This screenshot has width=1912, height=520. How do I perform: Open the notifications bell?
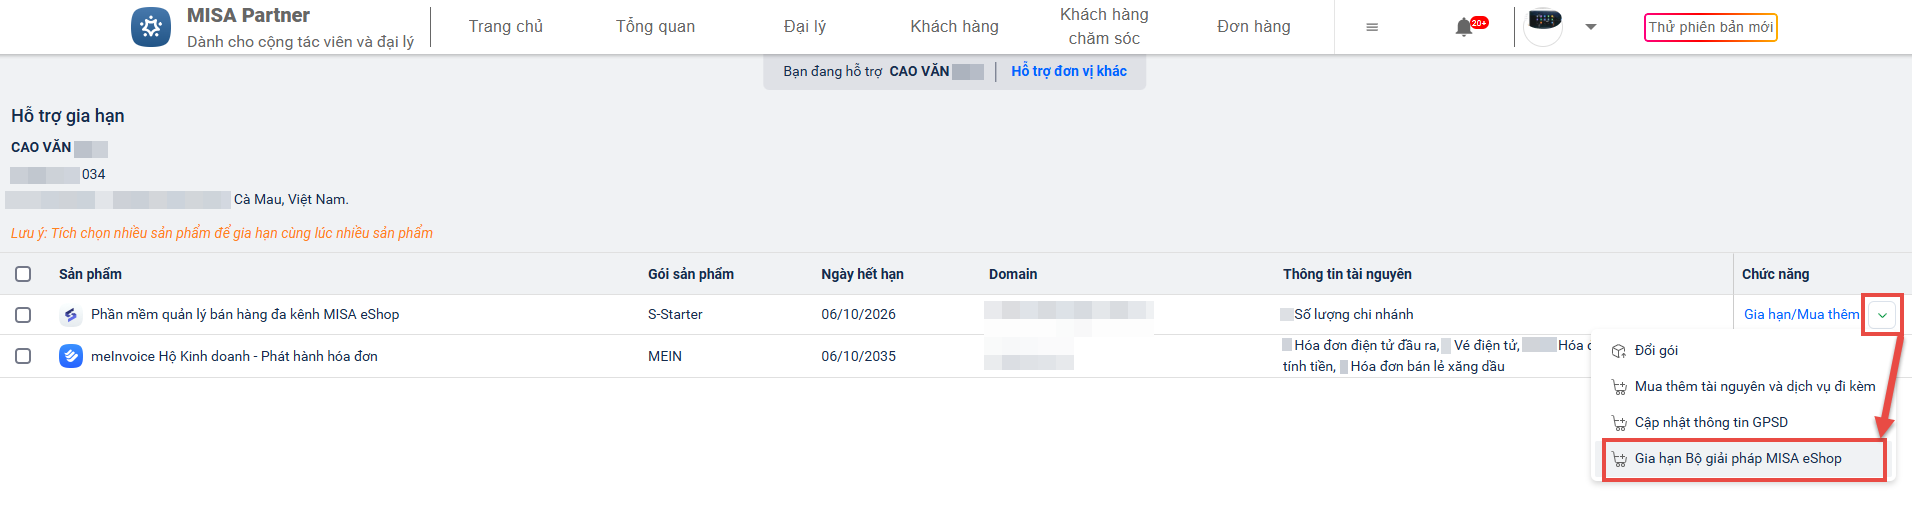tap(1464, 27)
